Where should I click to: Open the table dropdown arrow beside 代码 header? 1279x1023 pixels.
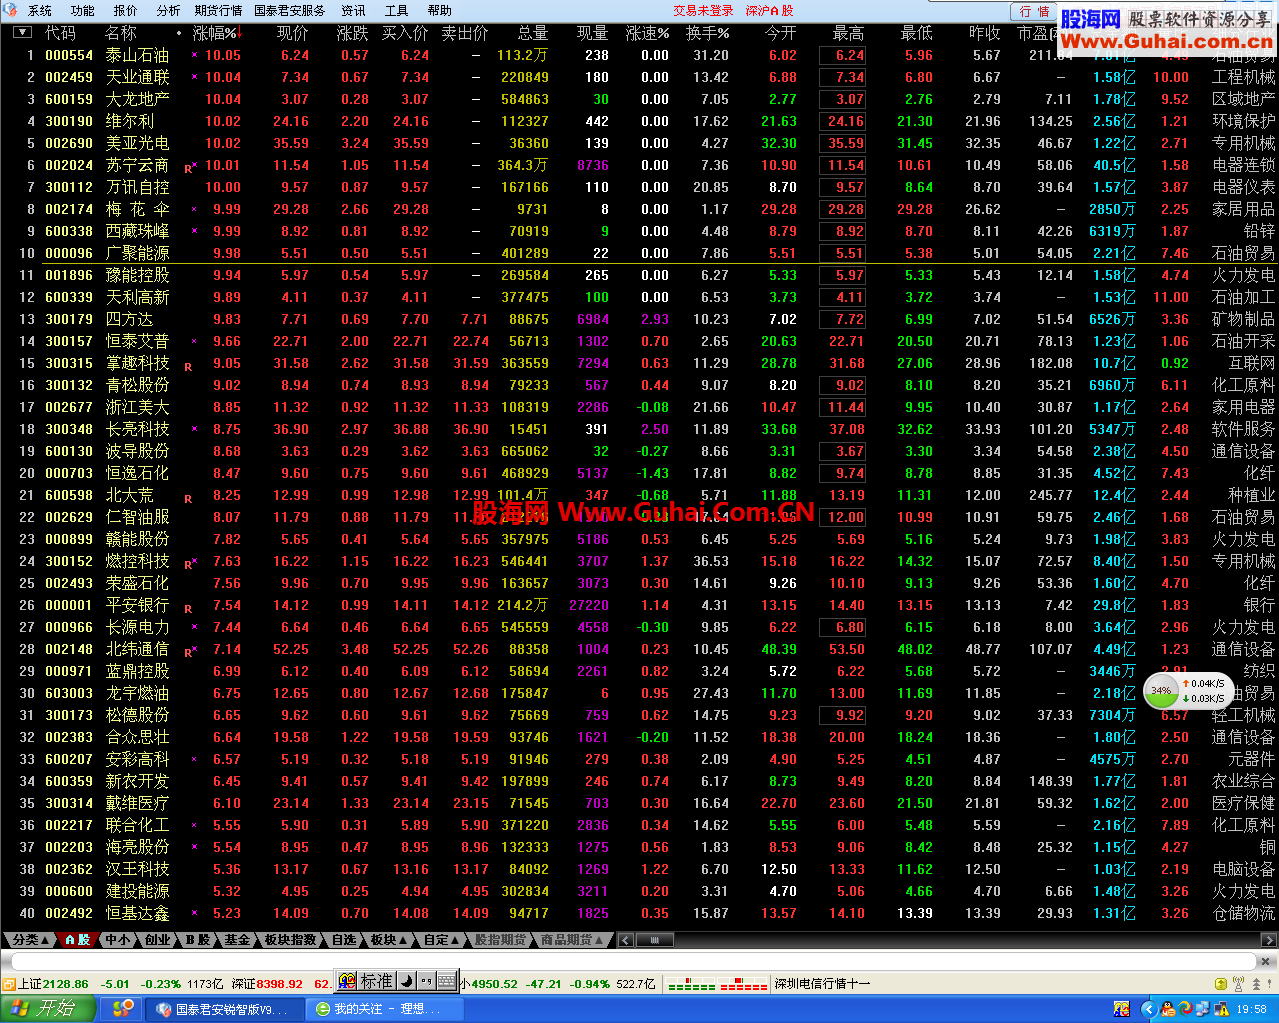(x=22, y=33)
